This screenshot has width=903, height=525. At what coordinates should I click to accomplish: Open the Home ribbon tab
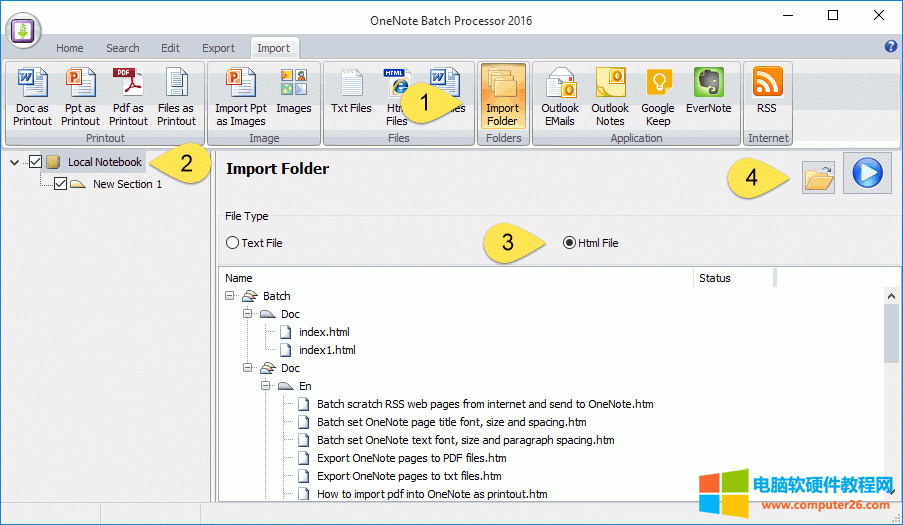[x=70, y=48]
